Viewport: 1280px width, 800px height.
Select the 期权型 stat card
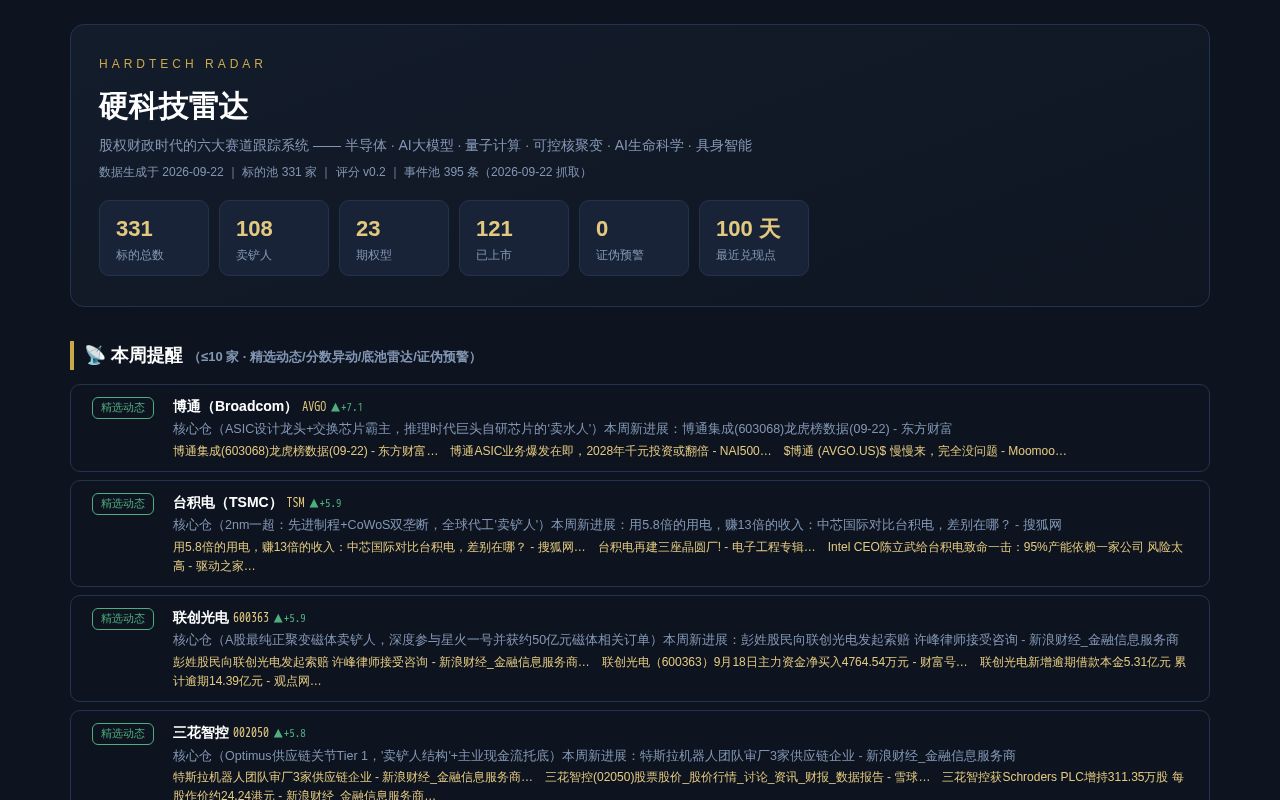point(394,238)
